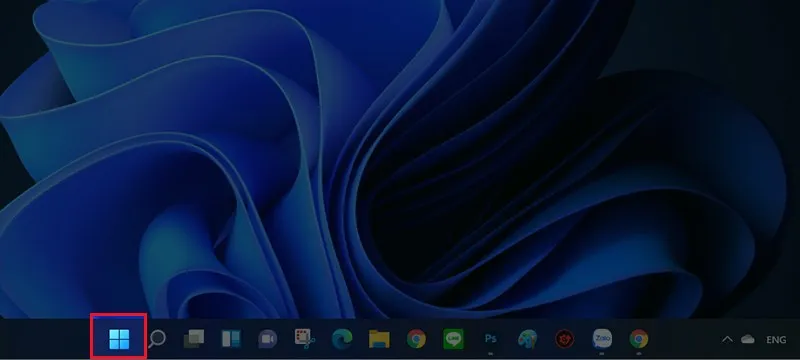Viewport: 800px width, 360px height.
Task: Click the ENG language indicator
Action: point(776,340)
